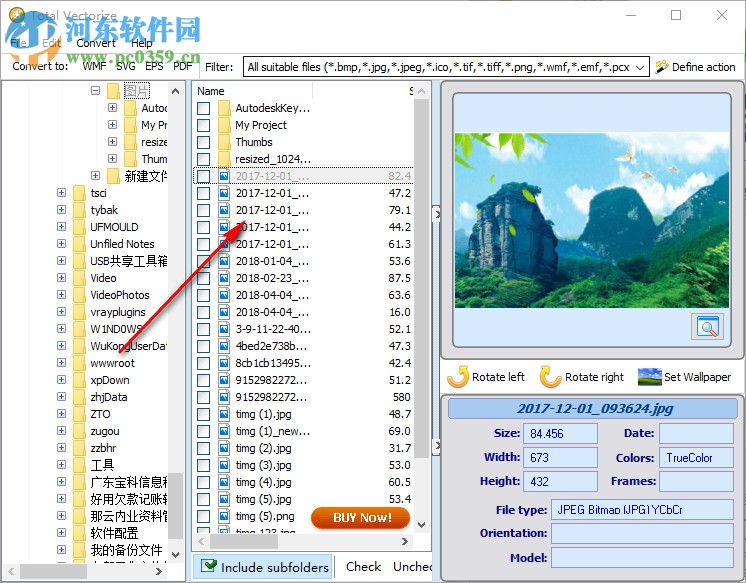This screenshot has height=583, width=746.
Task: Click the BUY Now! button
Action: 360,517
